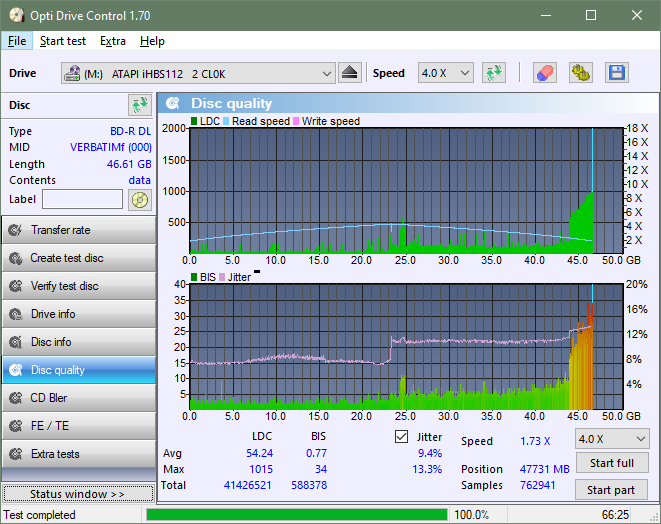Viewport: 661px width, 524px height.
Task: Refresh disc info with the Disc panel icon
Action: 140,105
